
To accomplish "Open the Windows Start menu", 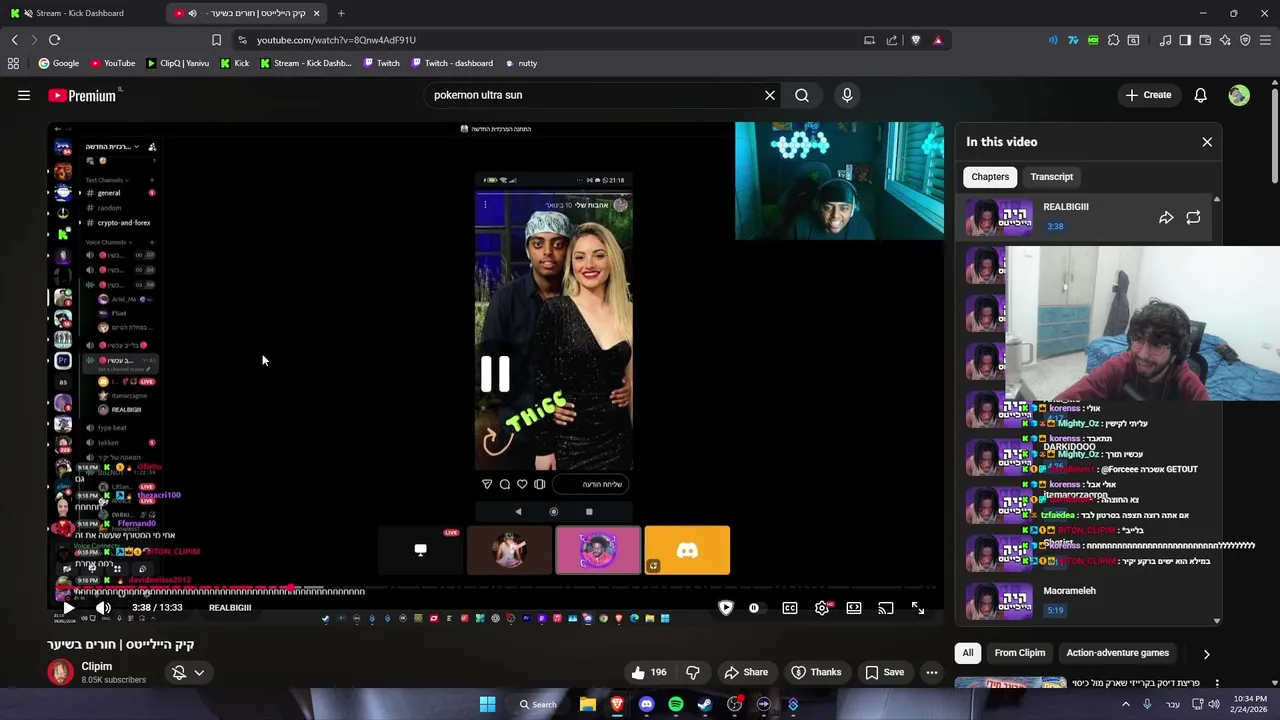I will click(x=487, y=704).
